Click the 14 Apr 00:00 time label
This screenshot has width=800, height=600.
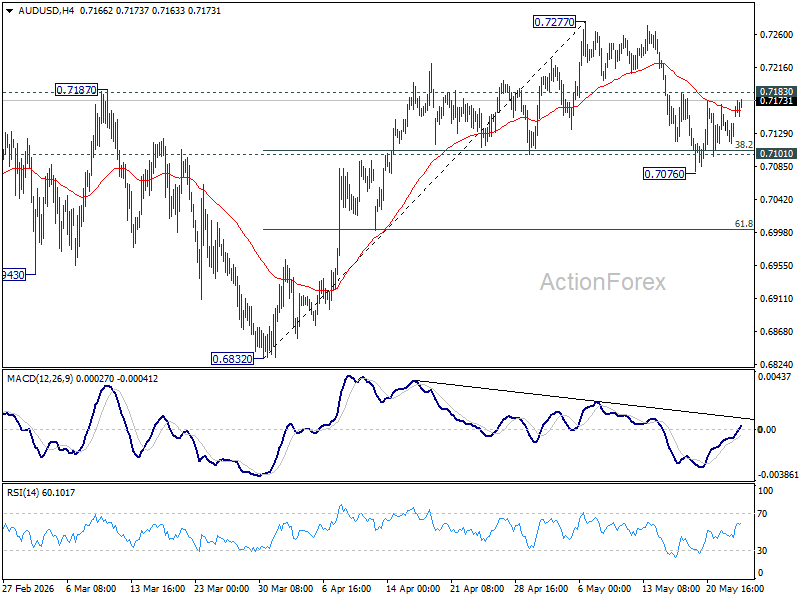413,589
